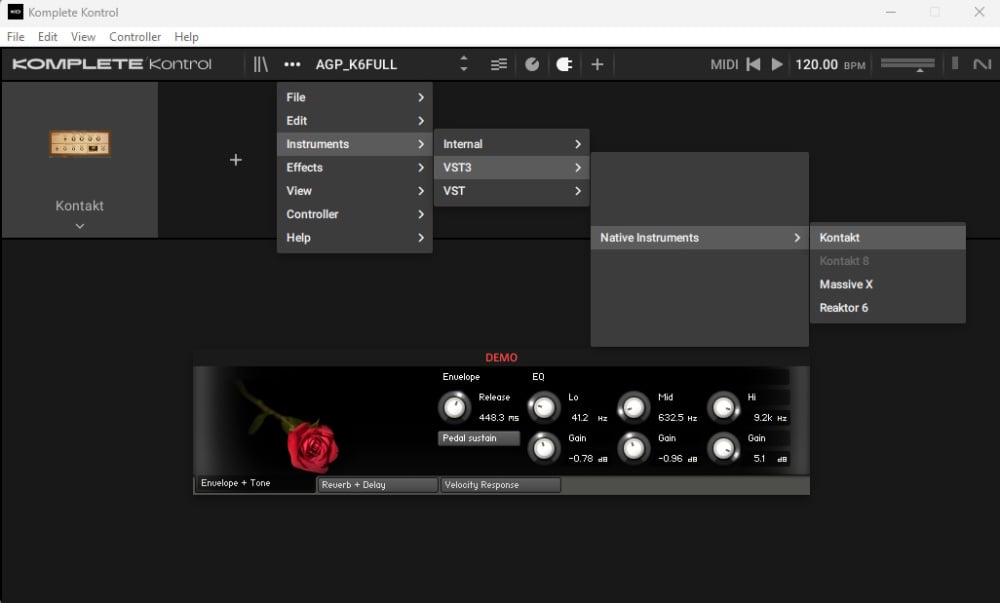The height and width of the screenshot is (603, 1000).
Task: Close the Komplete Kontrol window
Action: (x=979, y=12)
